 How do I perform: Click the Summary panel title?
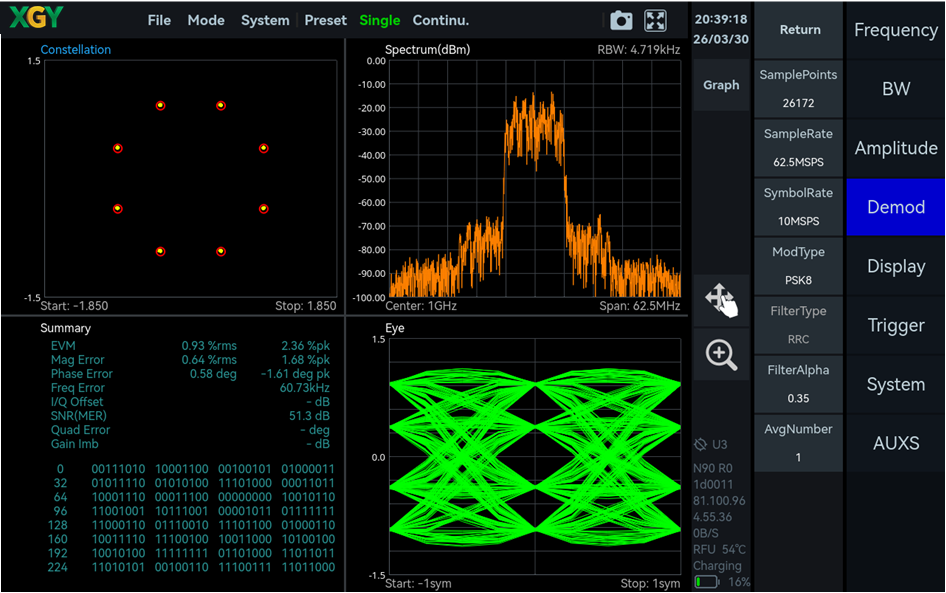click(65, 328)
